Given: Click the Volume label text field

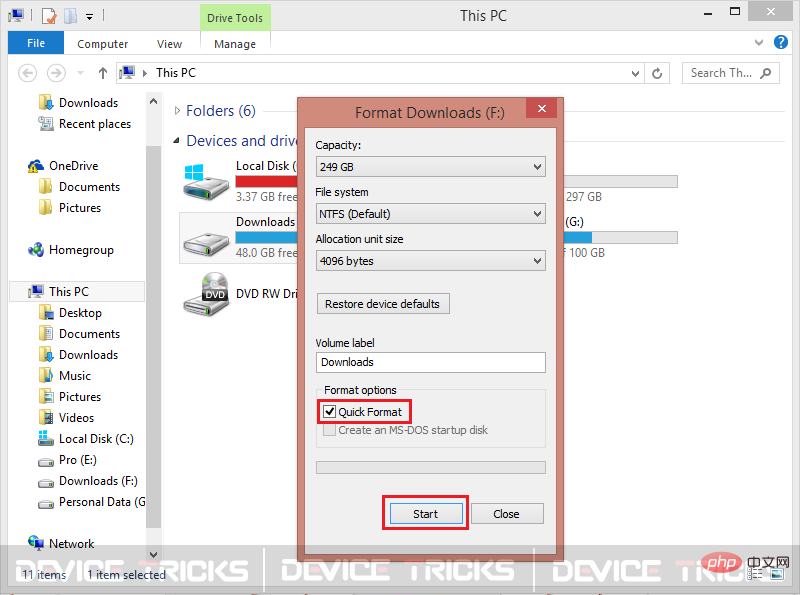Looking at the screenshot, I should click(431, 362).
